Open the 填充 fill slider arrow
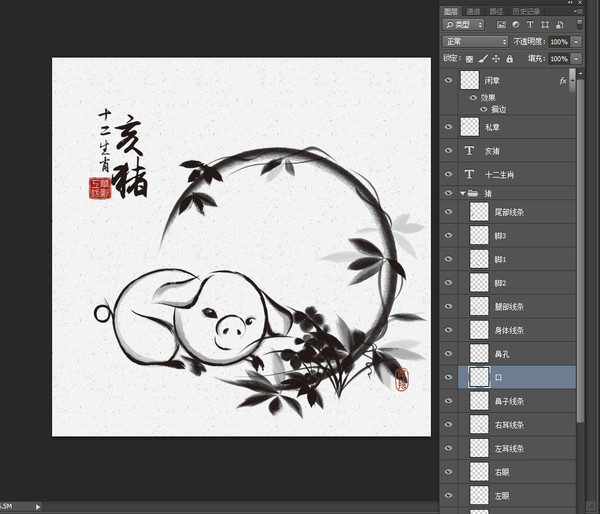 576,59
